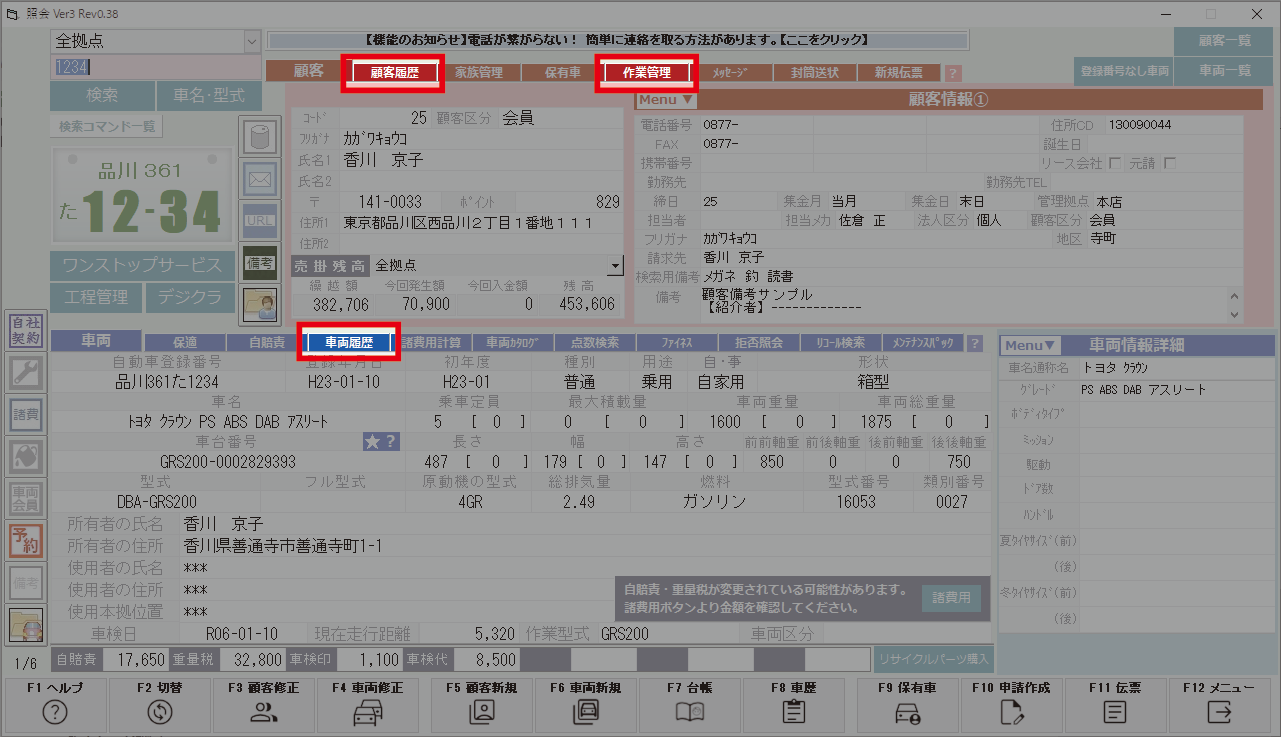Click F10 申請作成 document icon
Image resolution: width=1281 pixels, height=737 pixels.
coord(1011,712)
